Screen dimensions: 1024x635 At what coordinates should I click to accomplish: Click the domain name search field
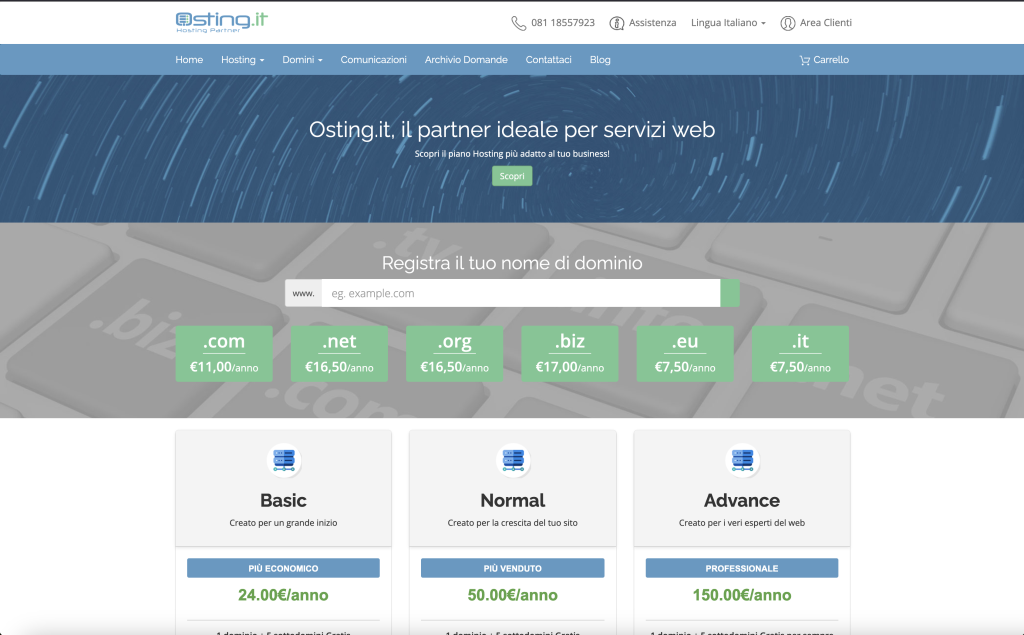[520, 293]
